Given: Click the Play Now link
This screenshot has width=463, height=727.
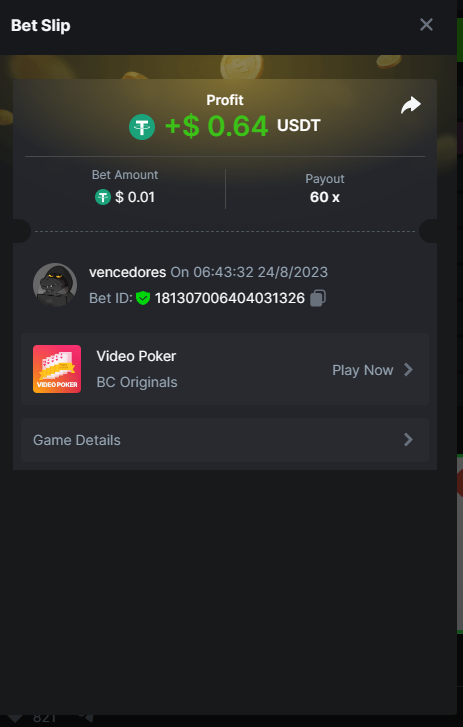Looking at the screenshot, I should click(x=362, y=370).
